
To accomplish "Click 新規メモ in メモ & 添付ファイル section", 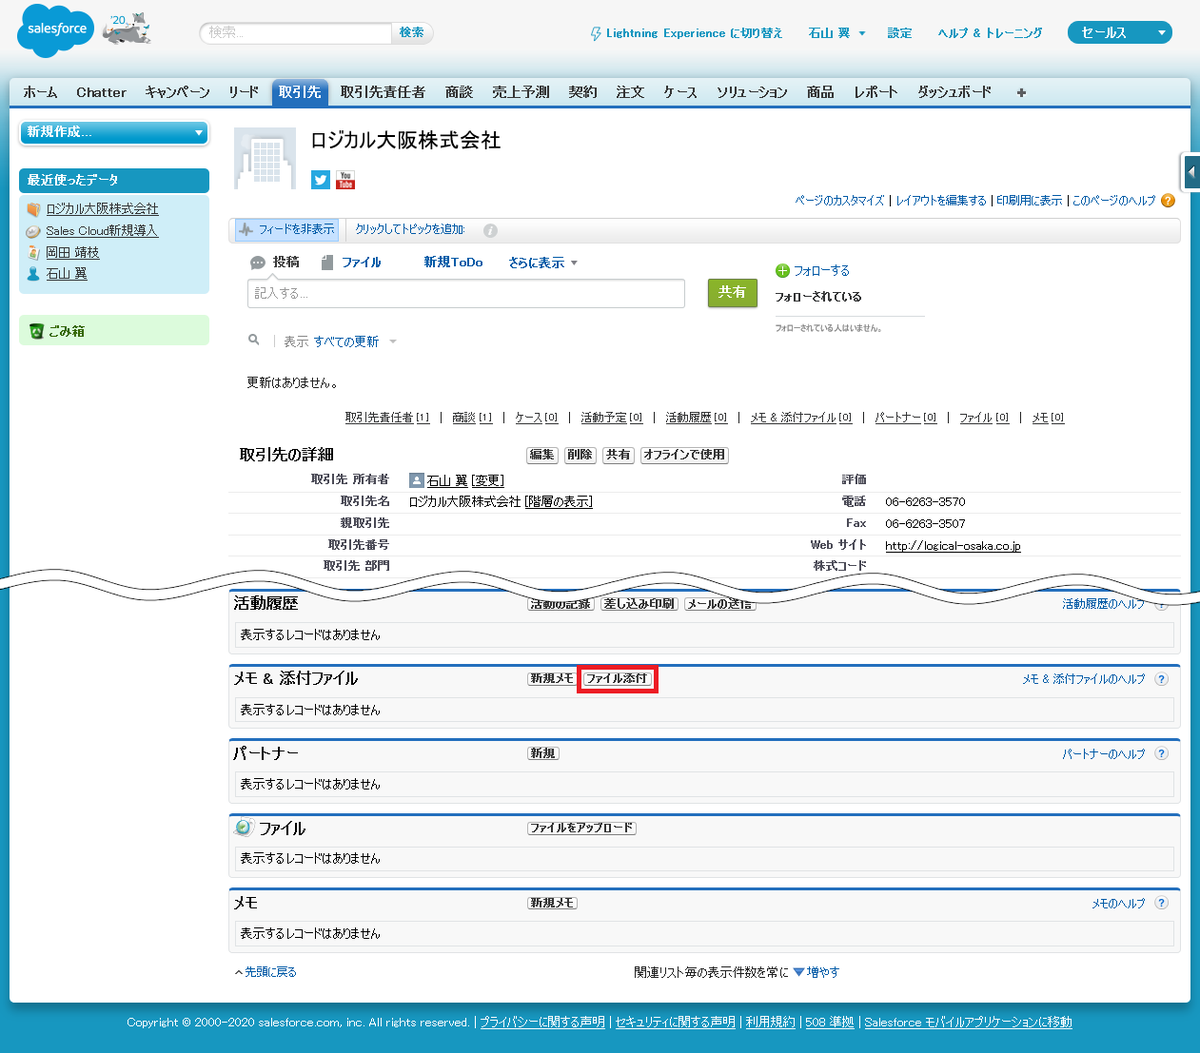I will coord(552,679).
